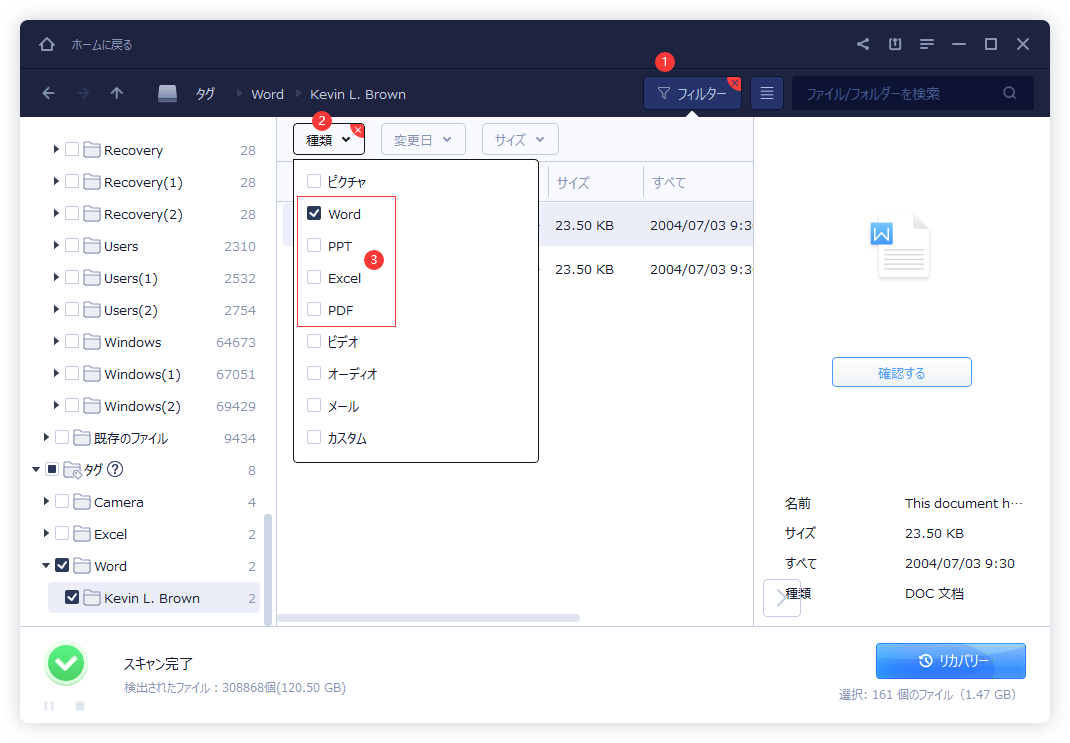The width and height of the screenshot is (1070, 743).
Task: Uncheck the Word filter option
Action: 314,213
